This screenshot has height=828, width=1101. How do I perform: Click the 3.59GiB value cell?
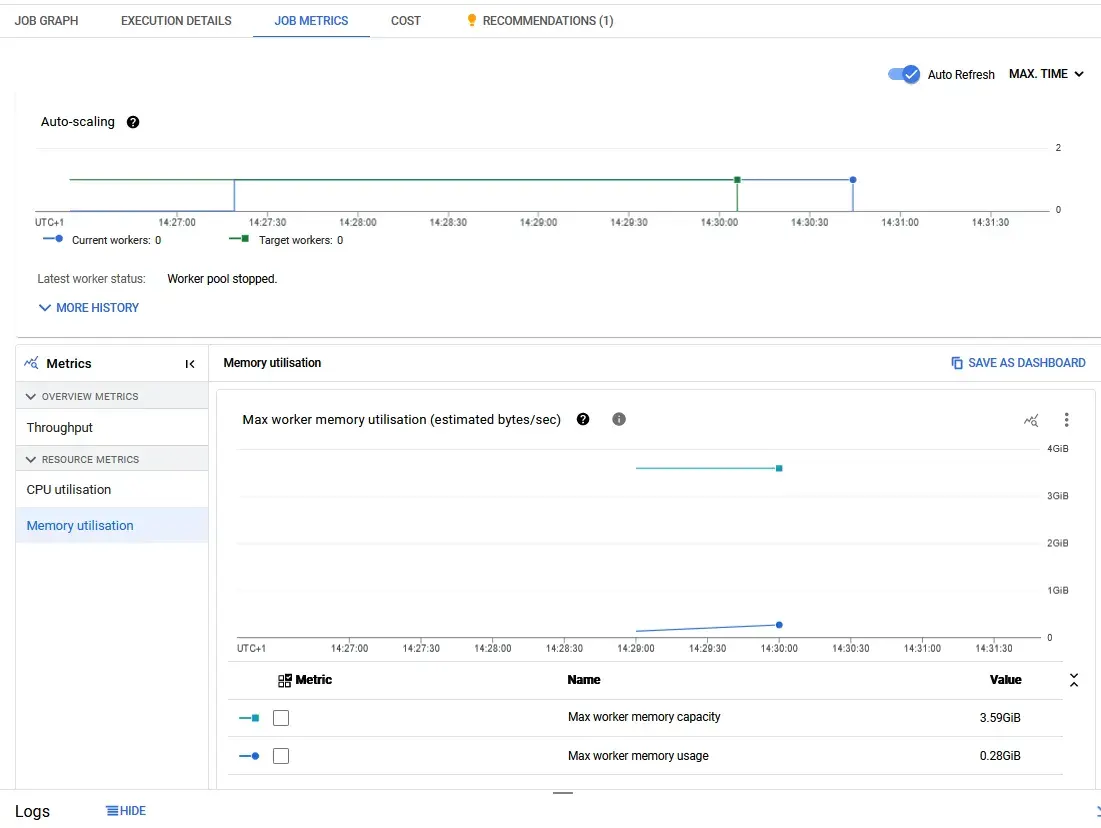tap(1000, 718)
